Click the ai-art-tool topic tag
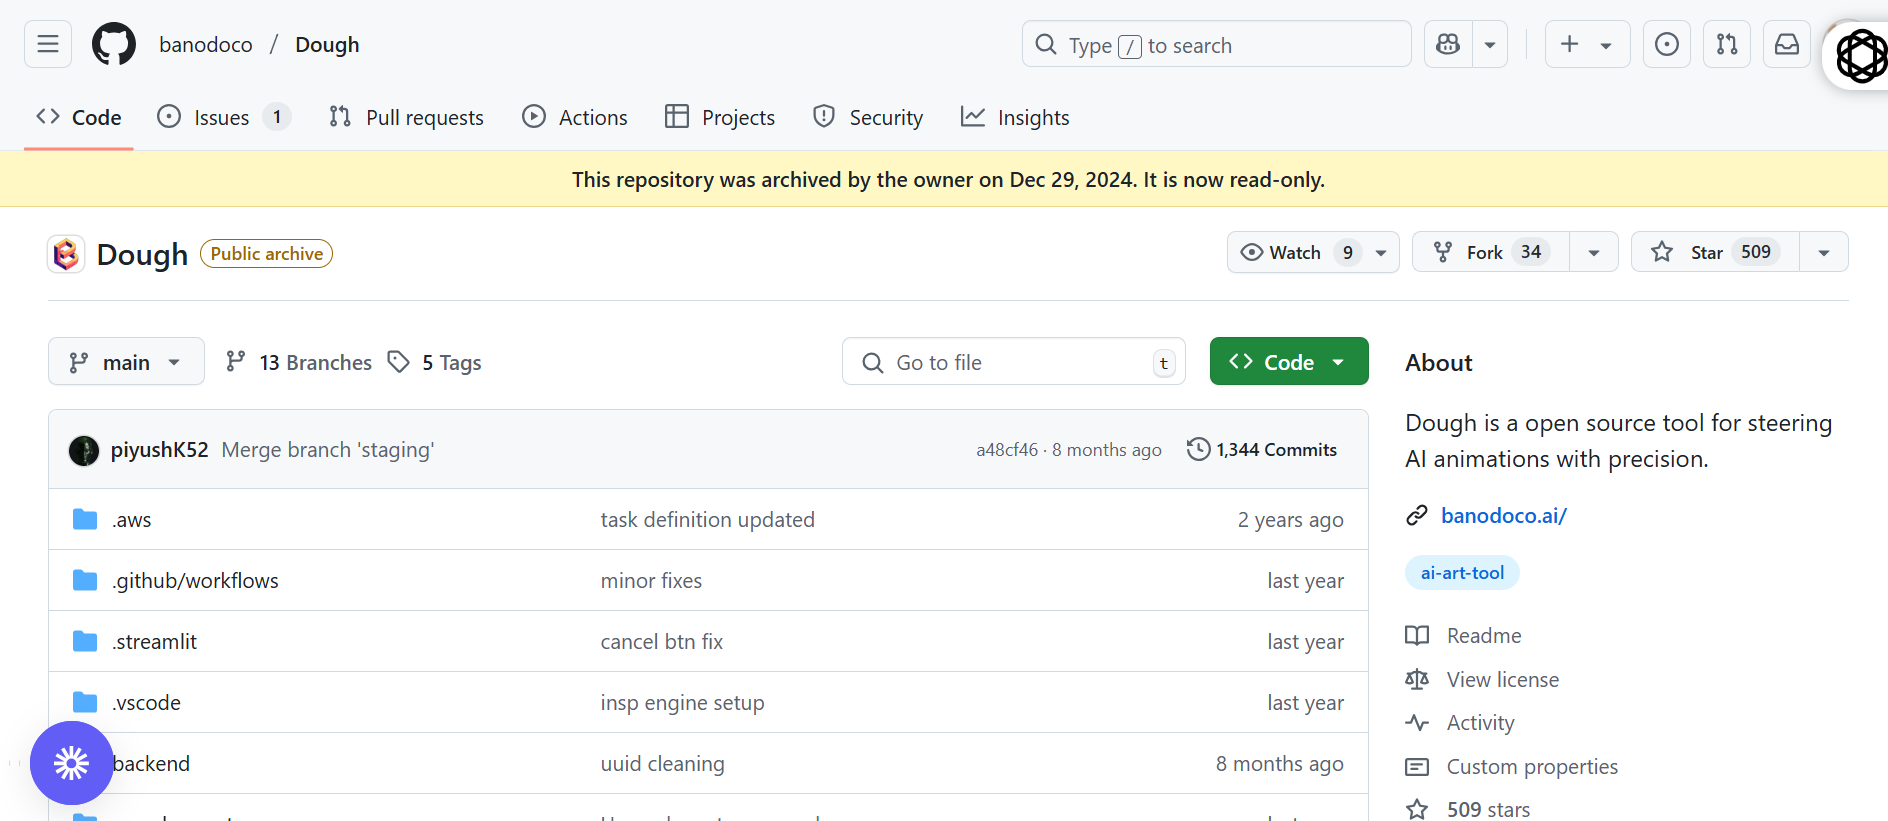The height and width of the screenshot is (821, 1888). 1462,573
